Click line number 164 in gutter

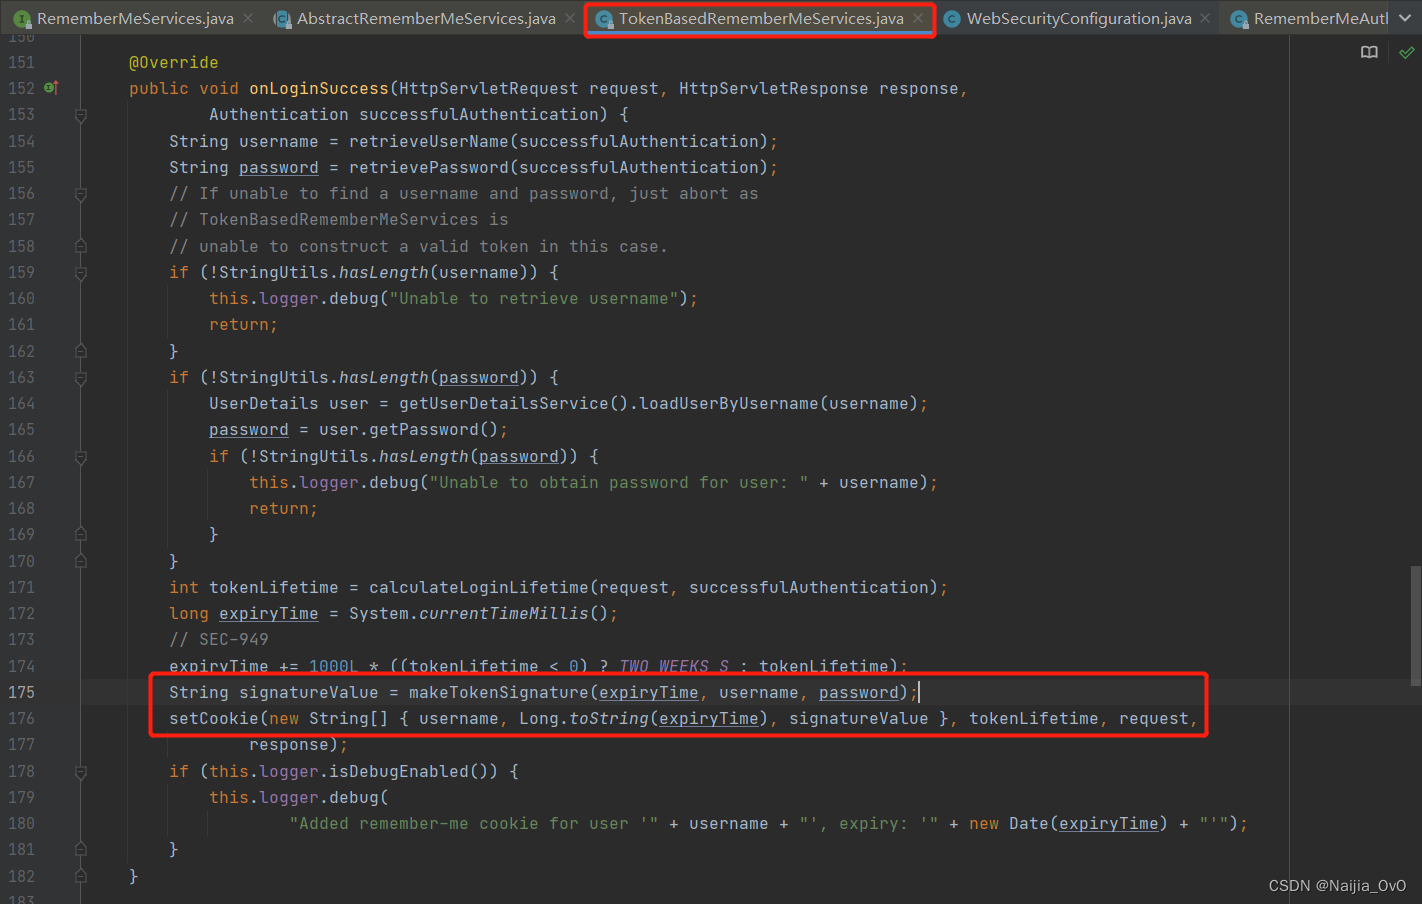click(x=21, y=403)
